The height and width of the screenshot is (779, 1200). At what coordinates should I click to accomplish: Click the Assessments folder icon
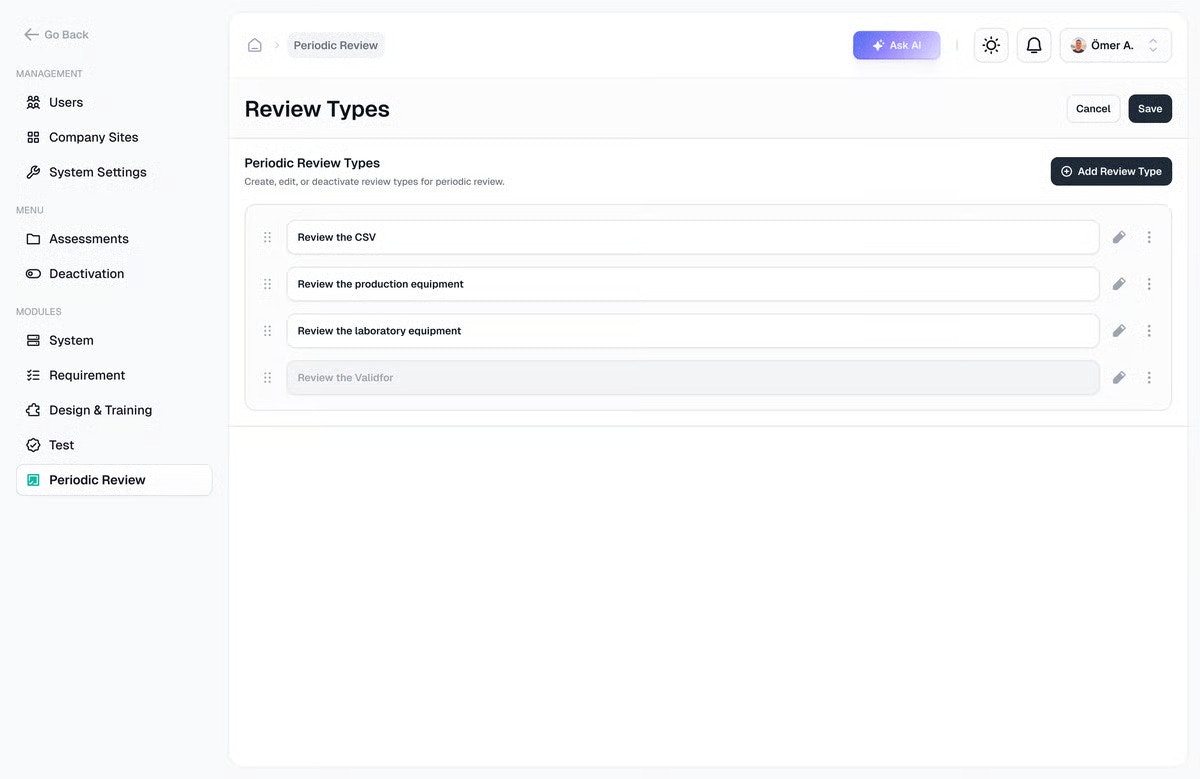point(32,238)
